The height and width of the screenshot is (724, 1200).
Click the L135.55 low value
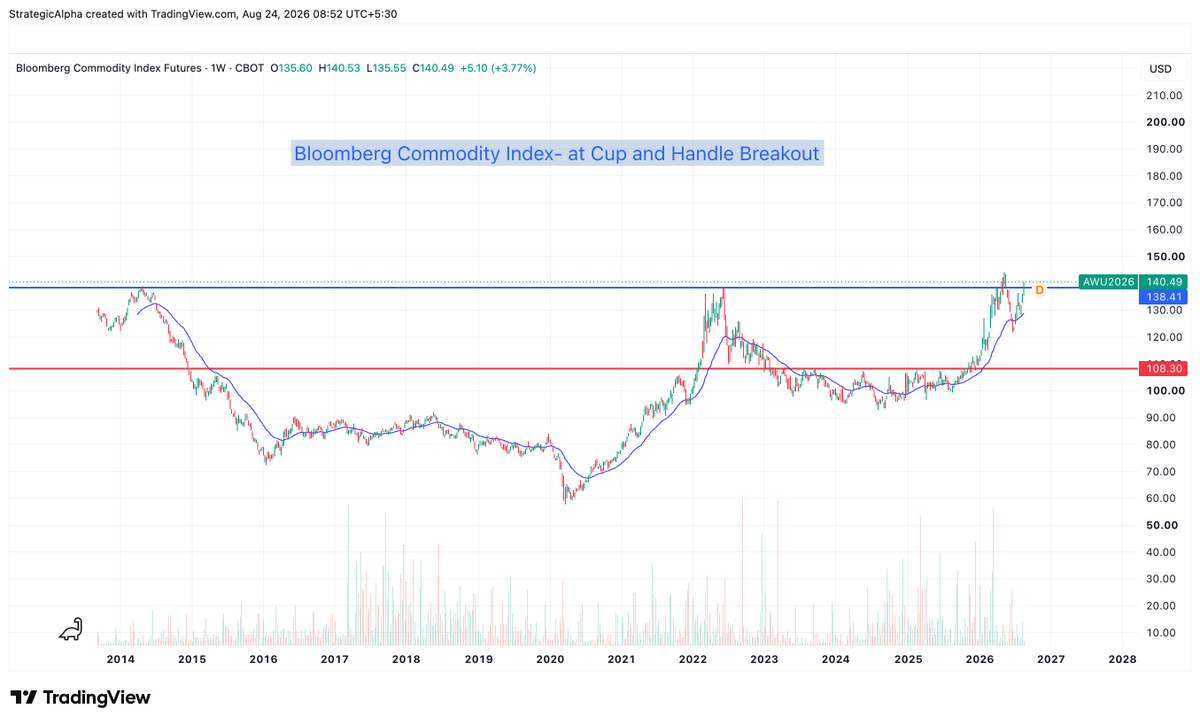[x=385, y=68]
